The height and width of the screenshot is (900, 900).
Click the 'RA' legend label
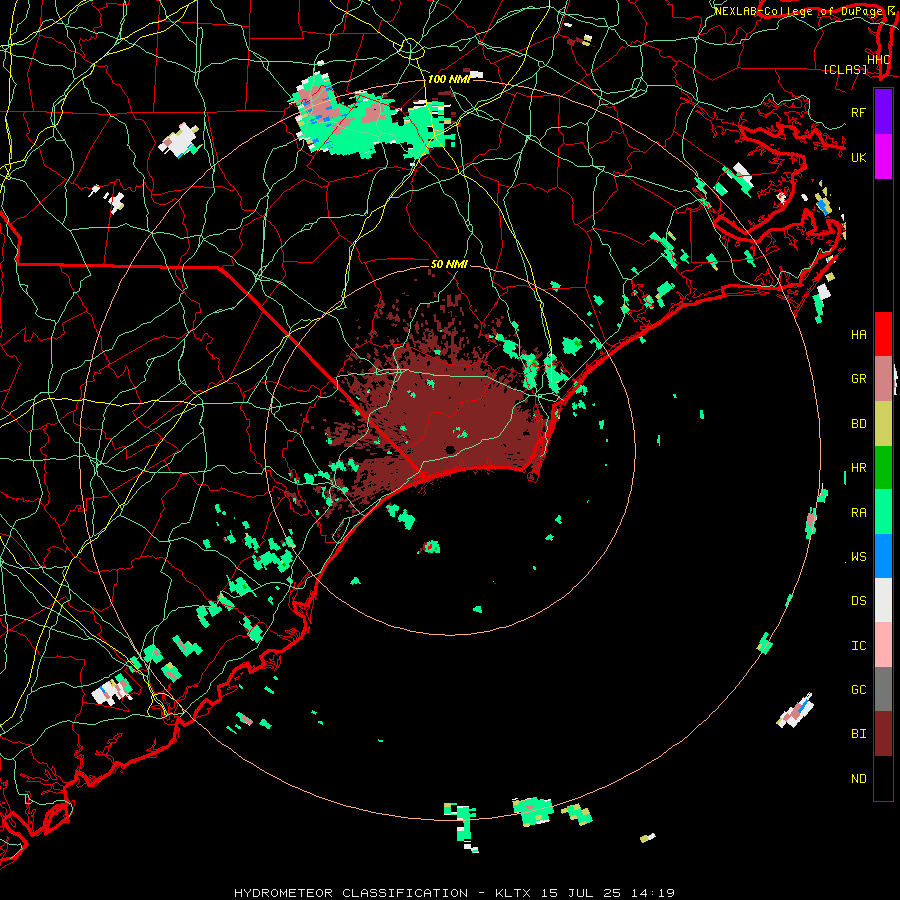(x=858, y=513)
